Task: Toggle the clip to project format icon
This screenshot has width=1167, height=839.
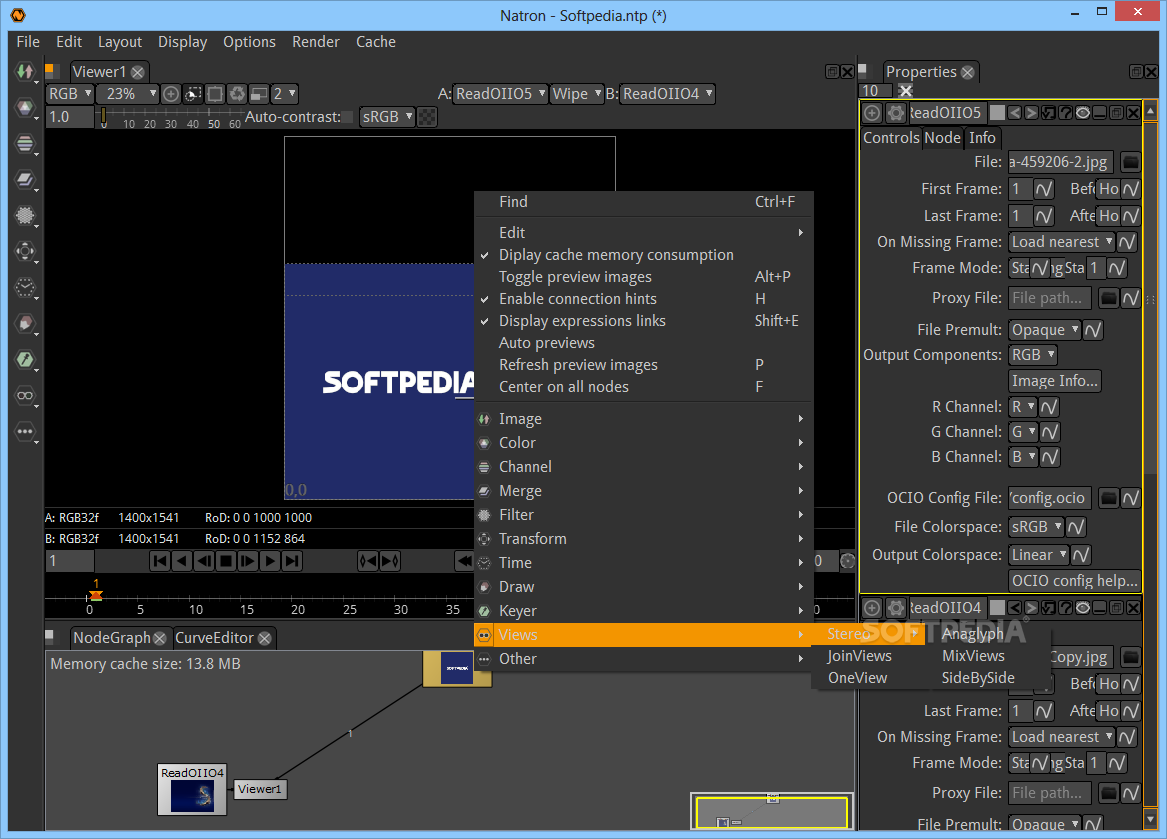Action: [193, 94]
